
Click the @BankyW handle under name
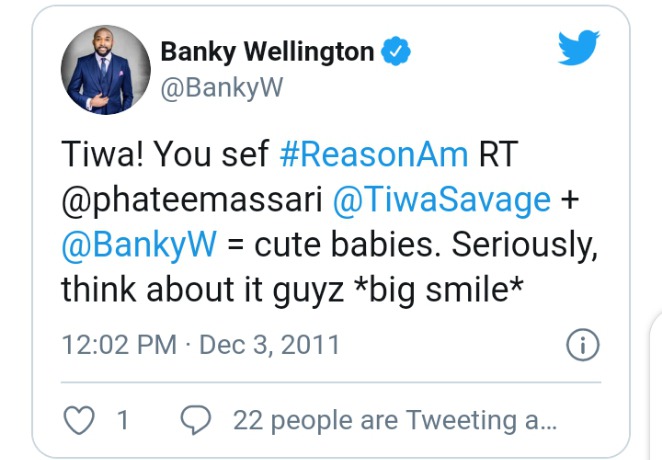pos(222,88)
